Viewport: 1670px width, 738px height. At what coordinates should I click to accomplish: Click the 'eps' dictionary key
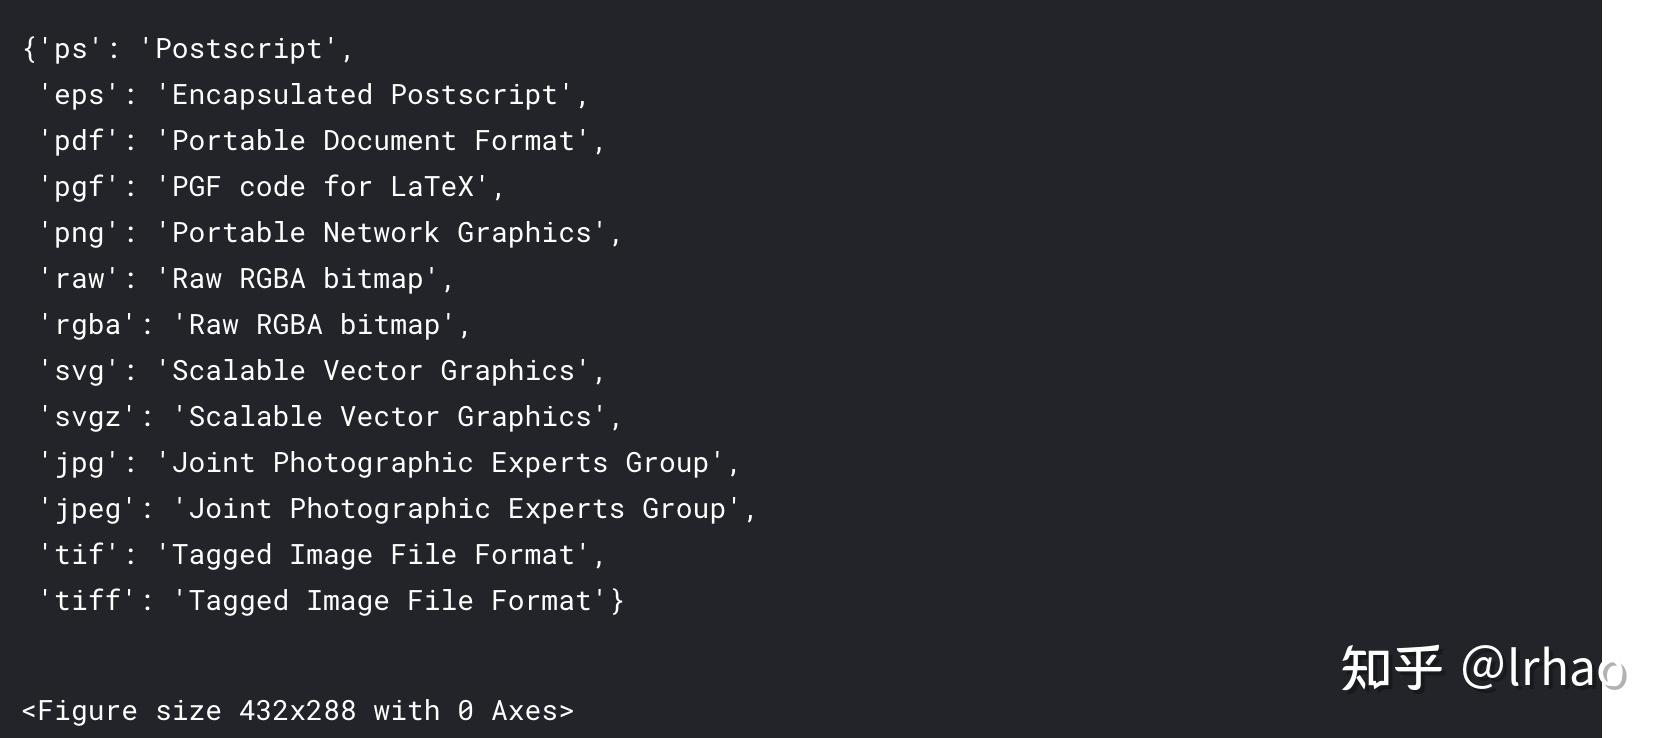pyautogui.click(x=79, y=95)
